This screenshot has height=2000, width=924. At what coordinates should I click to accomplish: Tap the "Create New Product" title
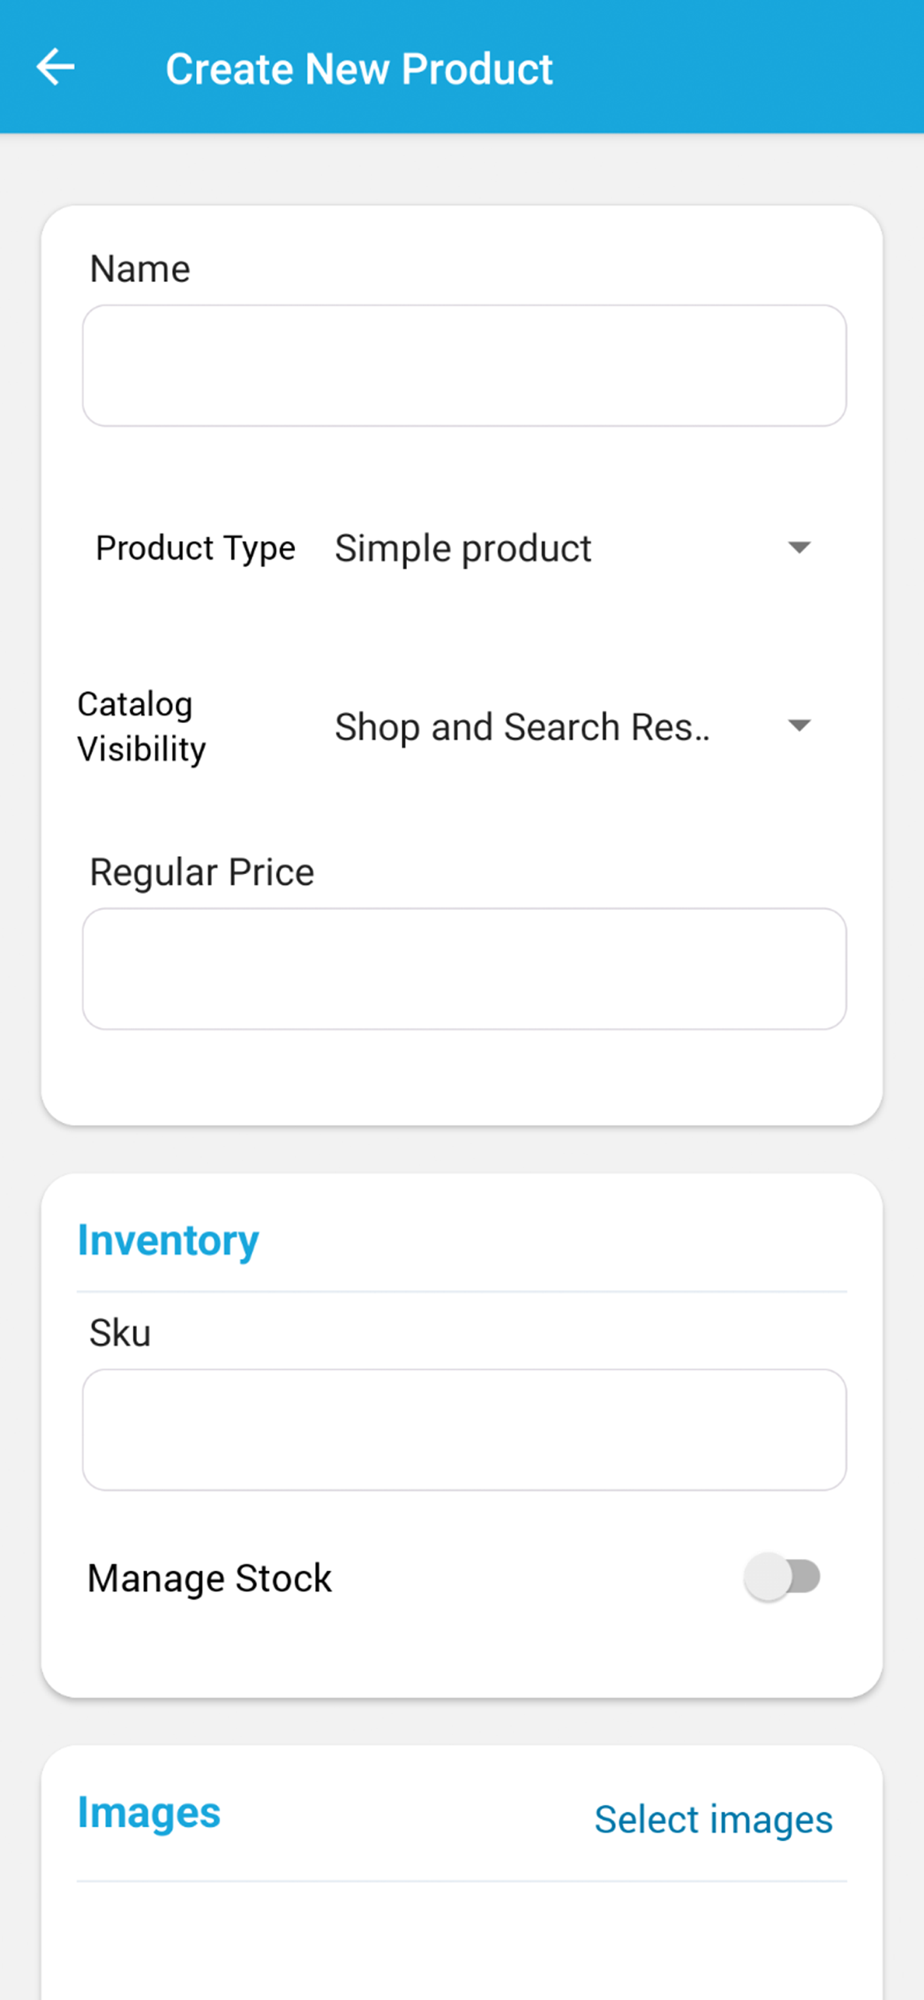(x=359, y=69)
